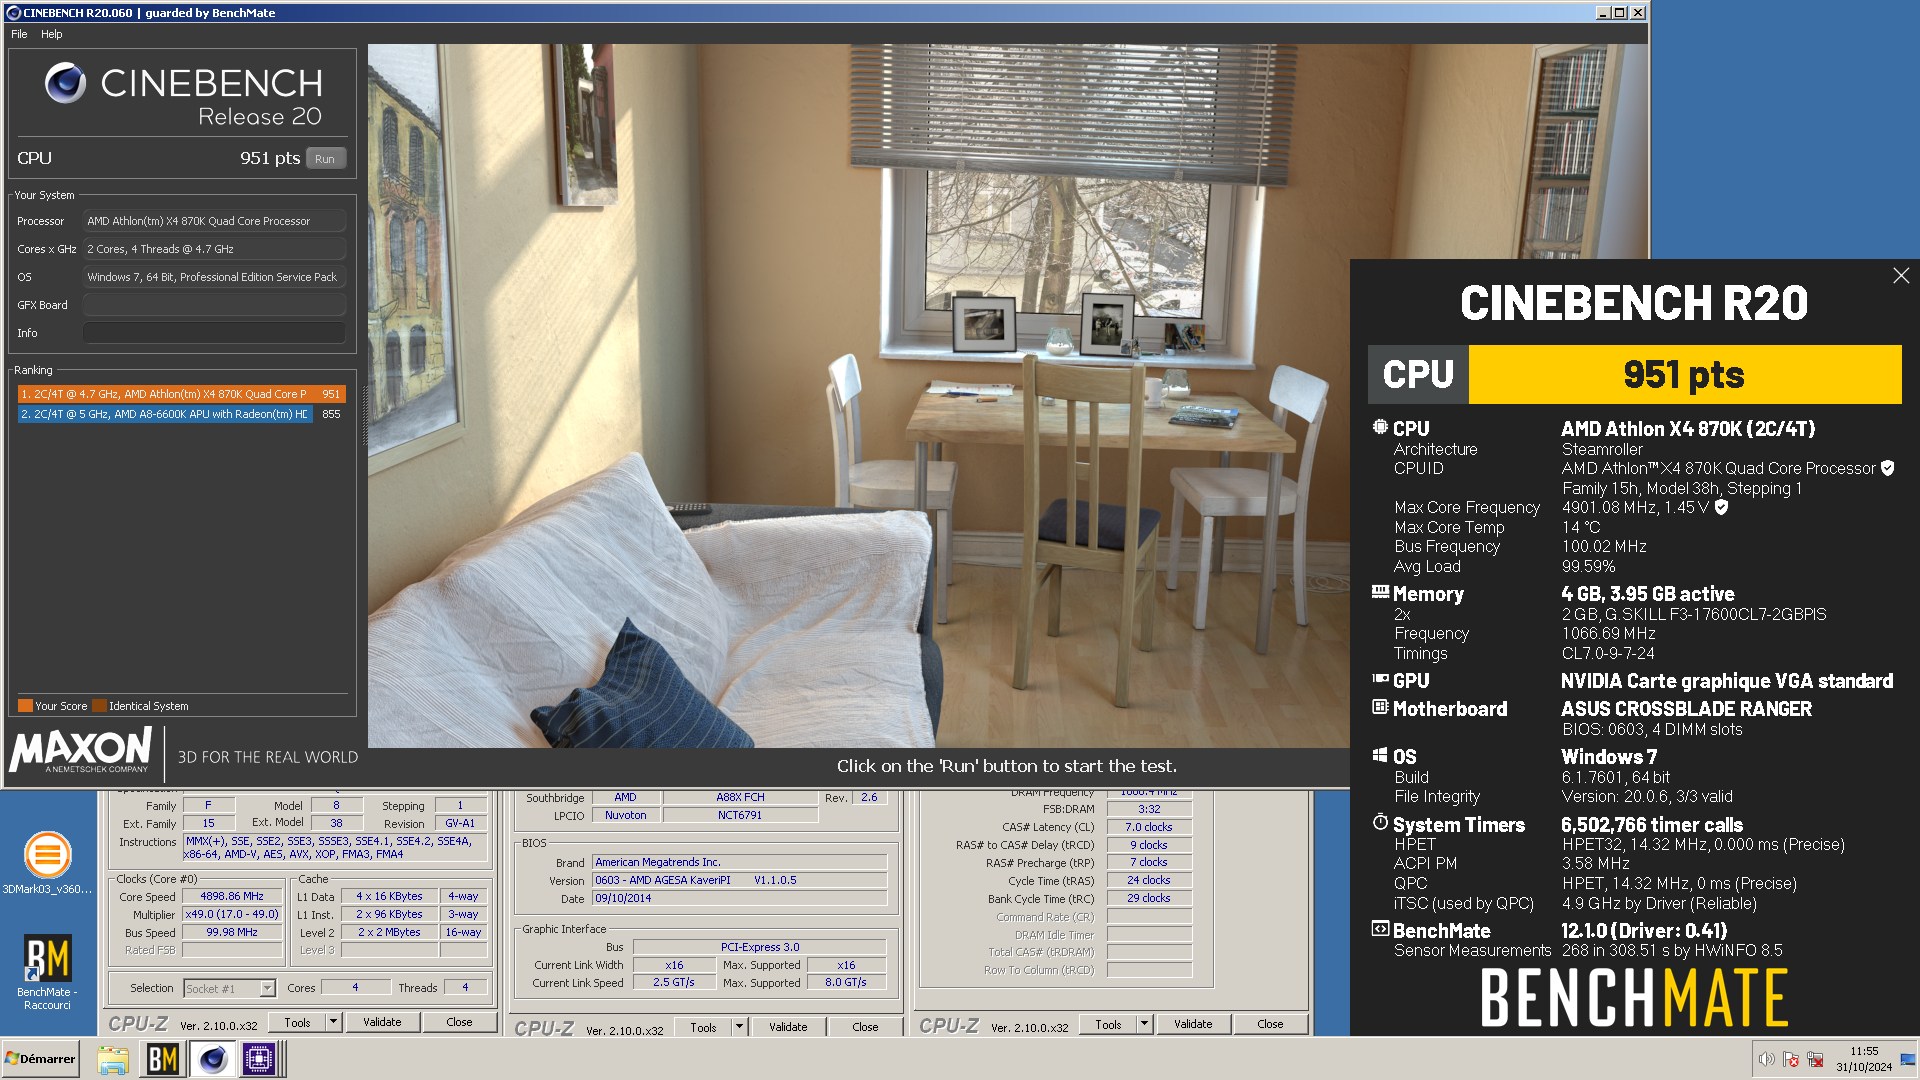Click the Cinebench logo icon
1920x1080 pixels.
click(x=65, y=83)
